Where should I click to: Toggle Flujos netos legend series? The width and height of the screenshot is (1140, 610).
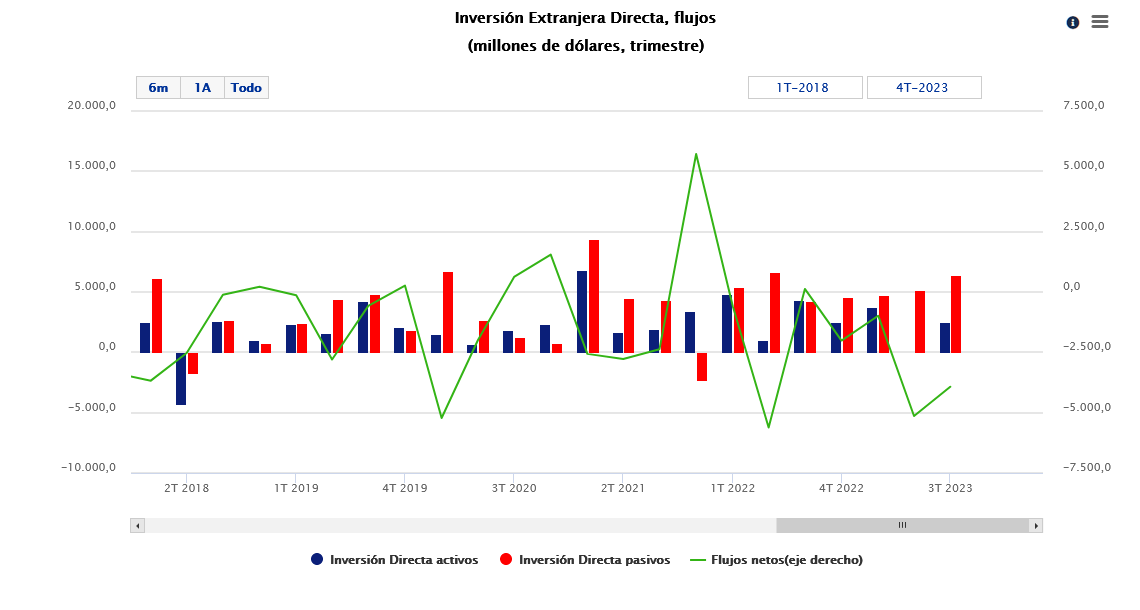click(786, 560)
